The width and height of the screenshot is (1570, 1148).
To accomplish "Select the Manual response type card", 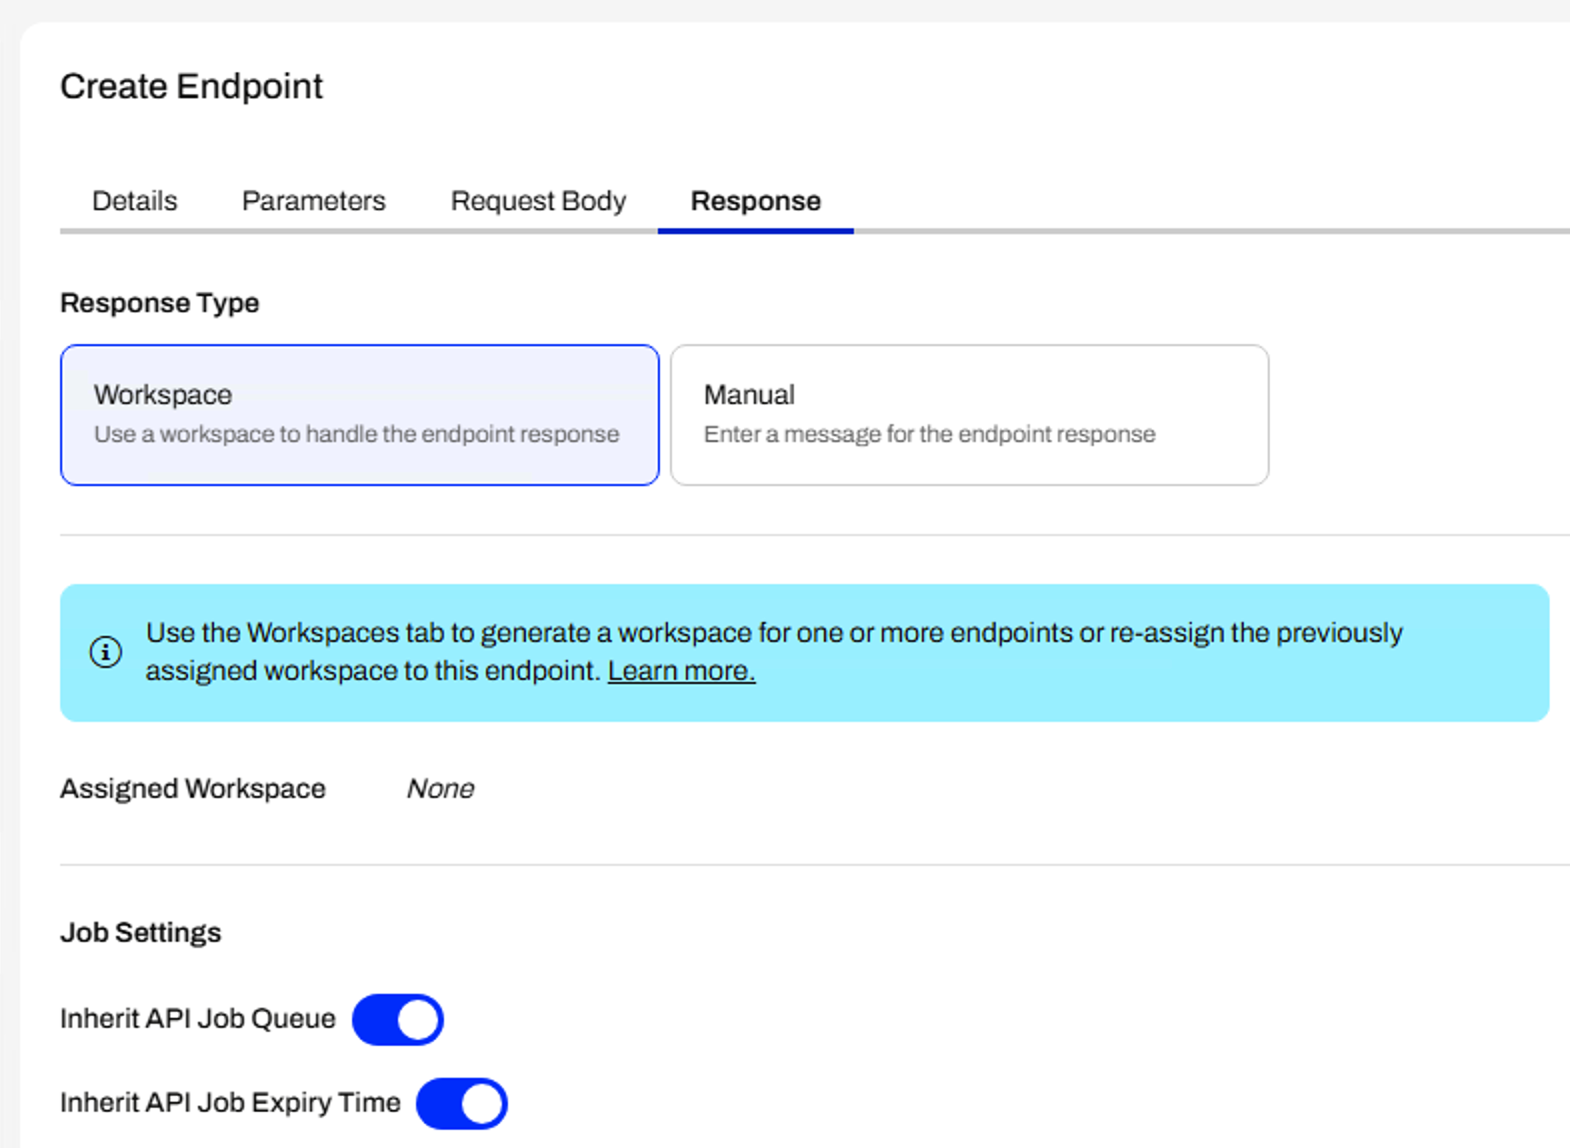I will [x=968, y=414].
